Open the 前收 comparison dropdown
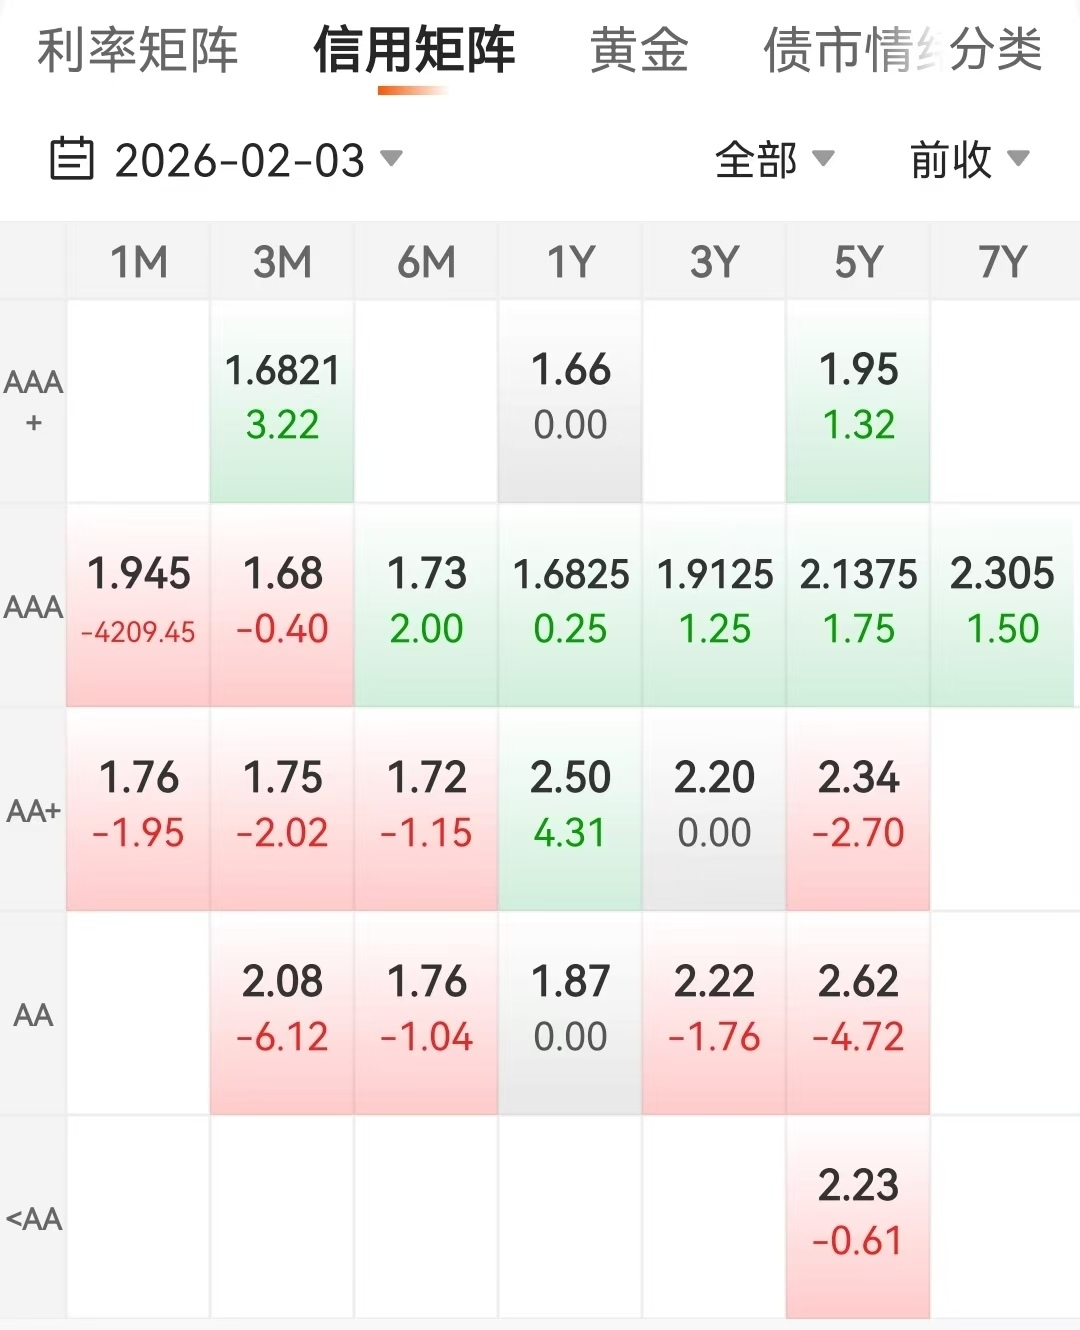 [x=968, y=160]
